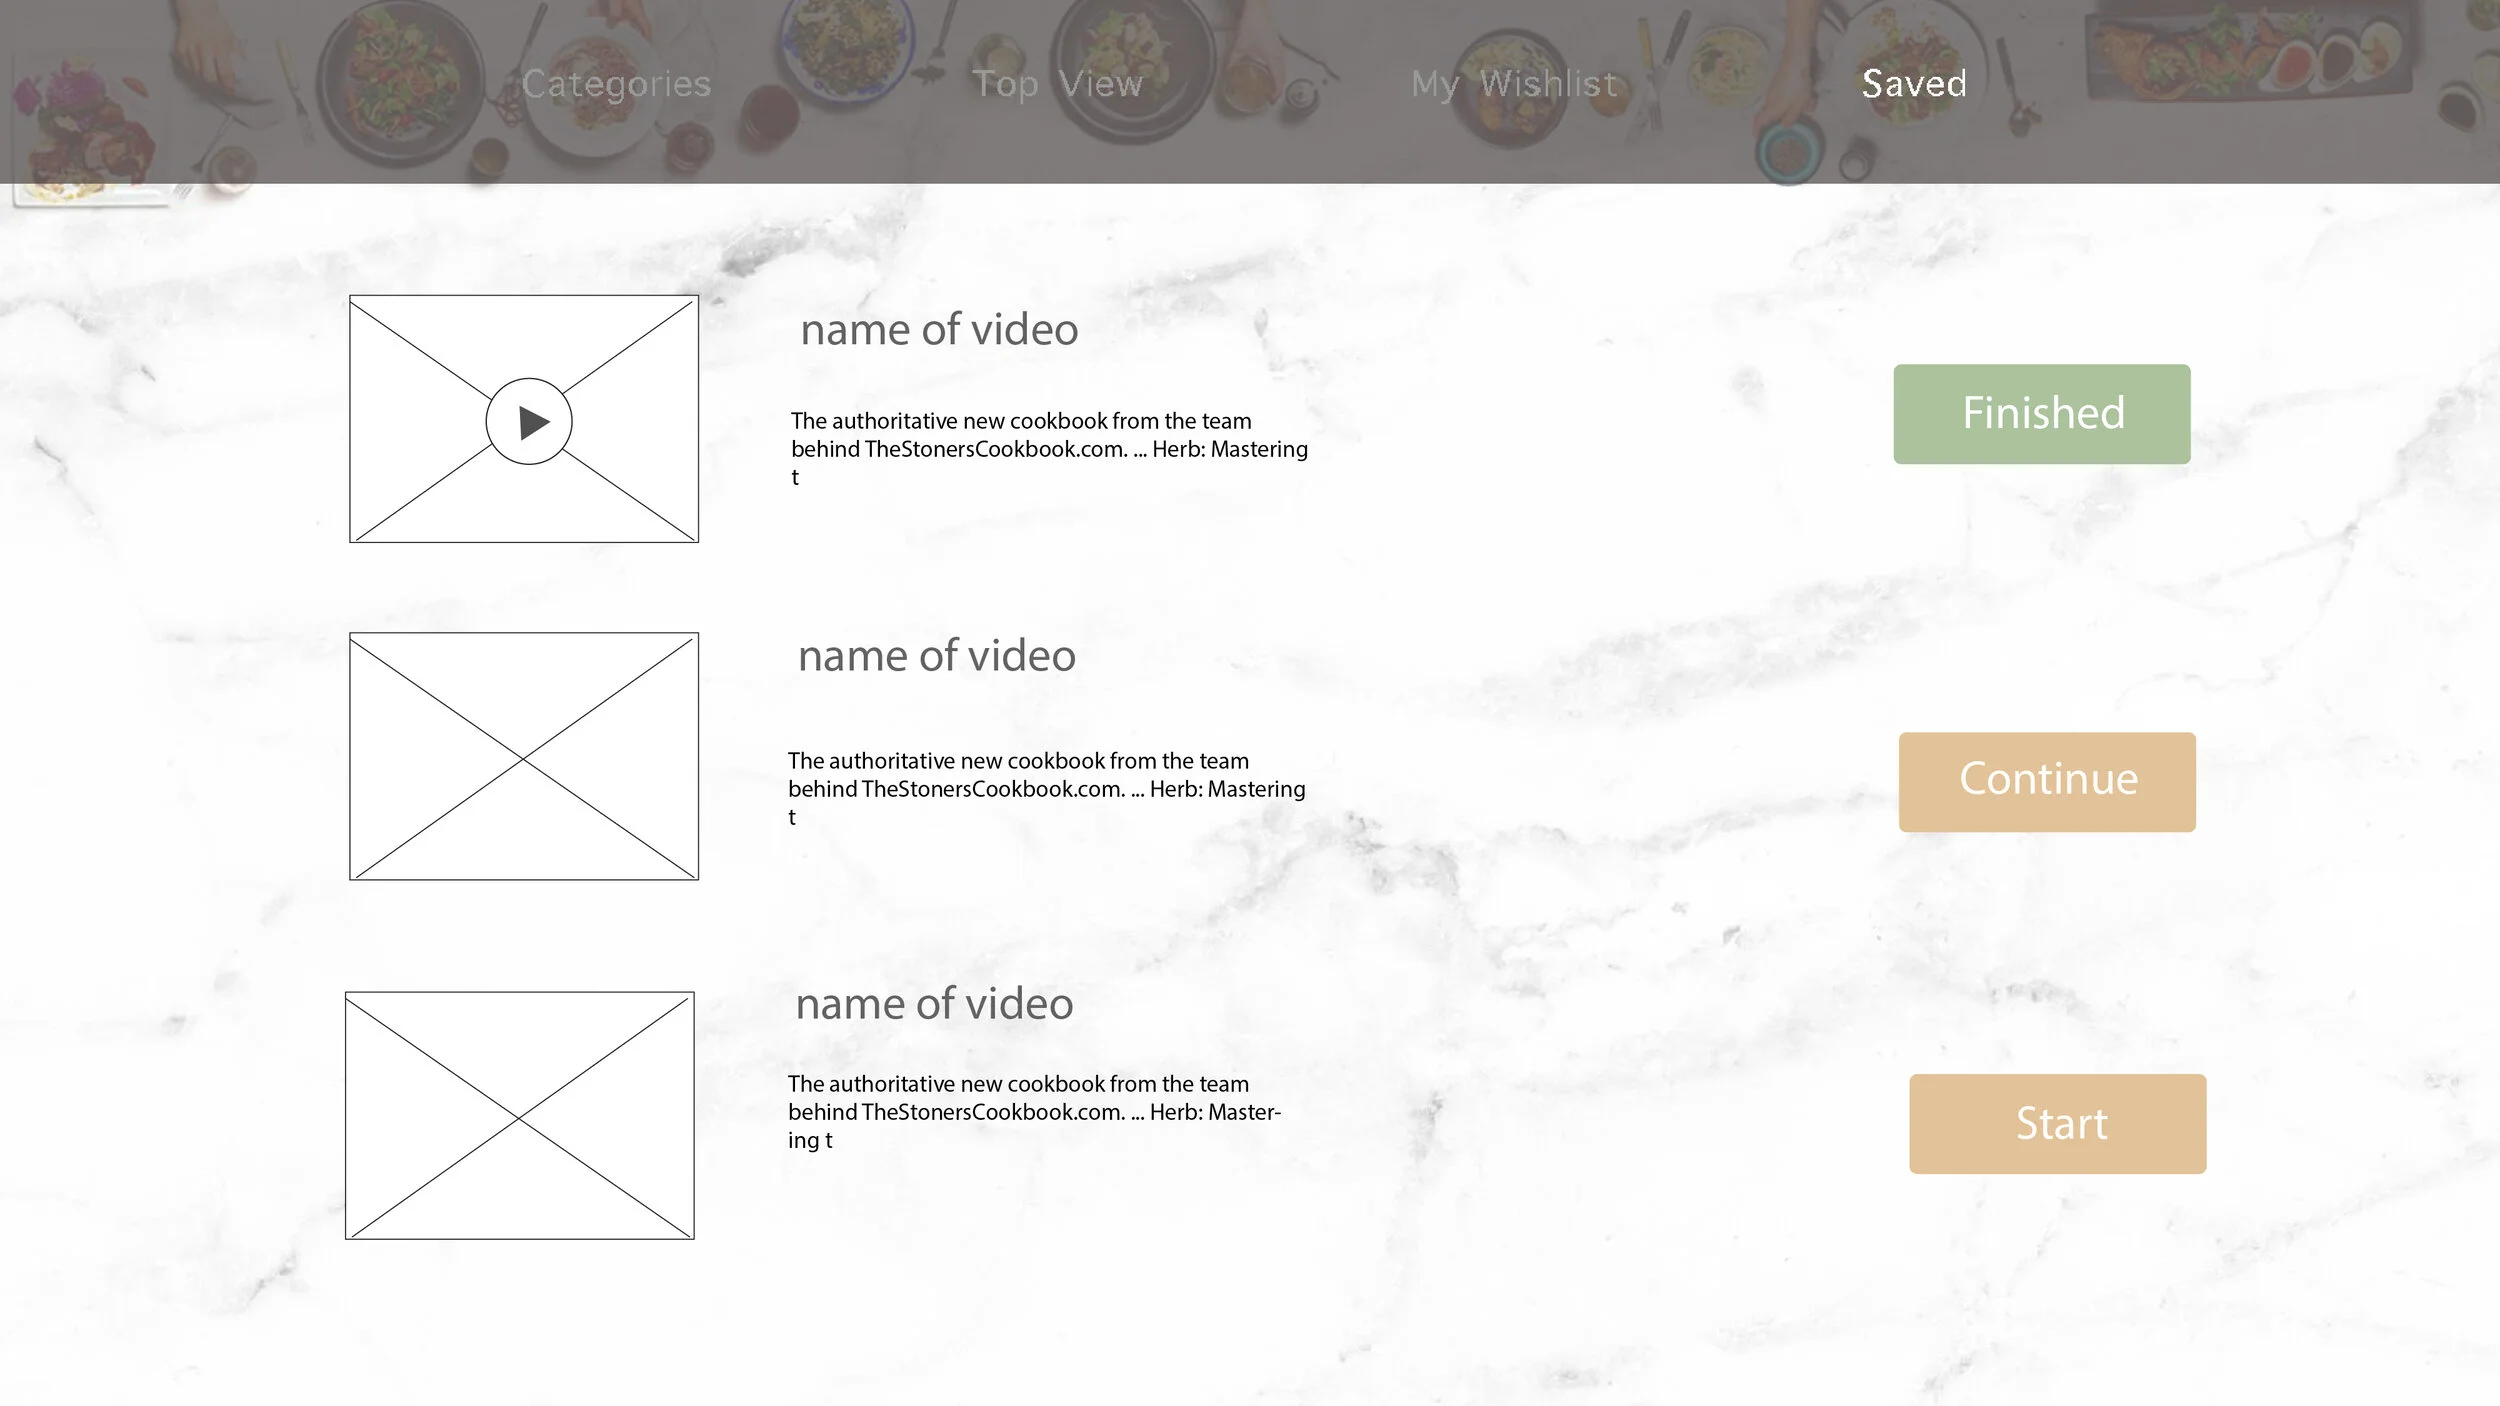
Task: Click TheStonersCookbook.com in the first description
Action: (996, 449)
